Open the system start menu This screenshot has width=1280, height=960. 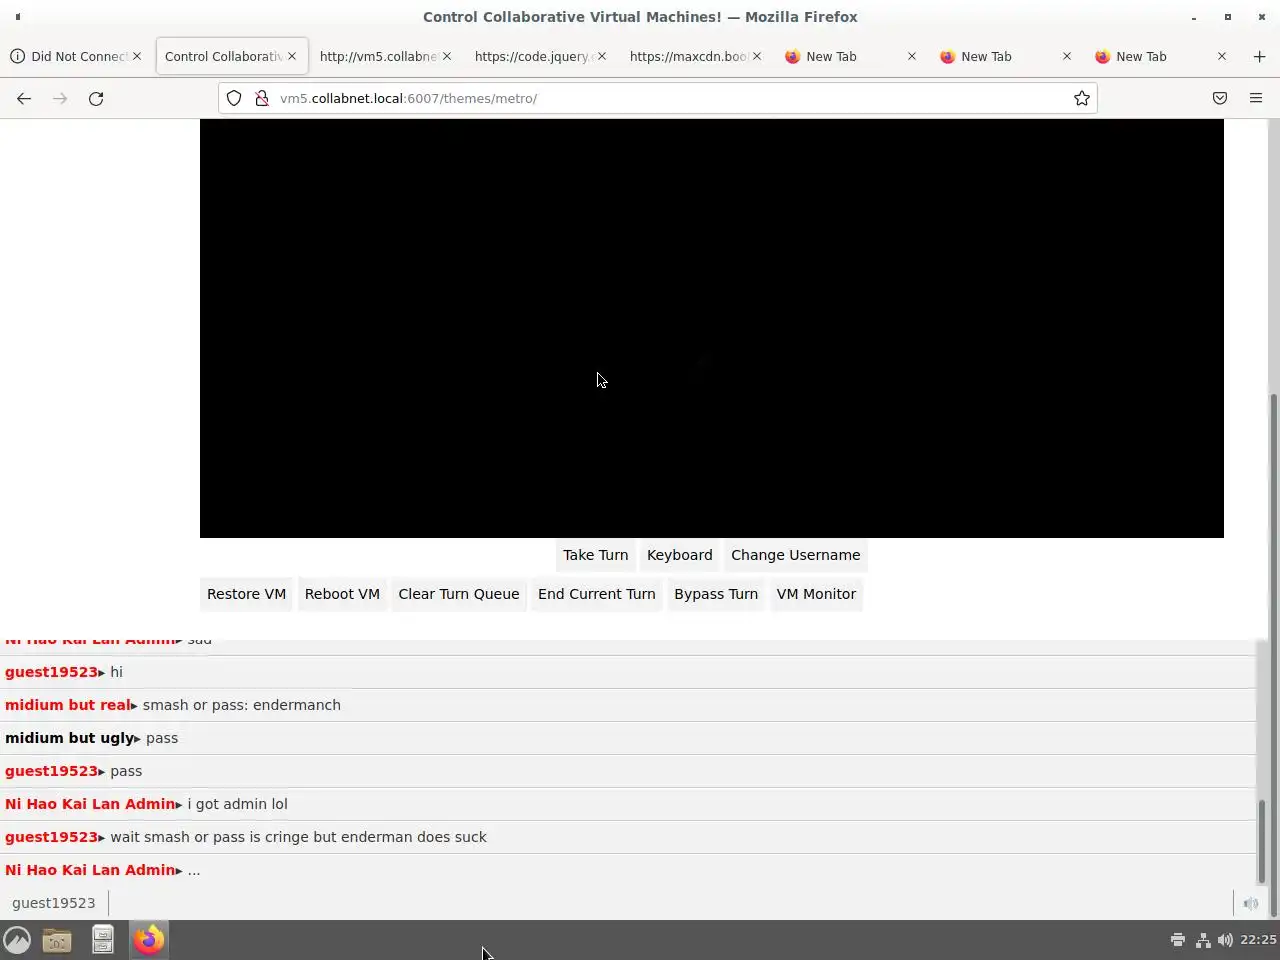[17, 940]
